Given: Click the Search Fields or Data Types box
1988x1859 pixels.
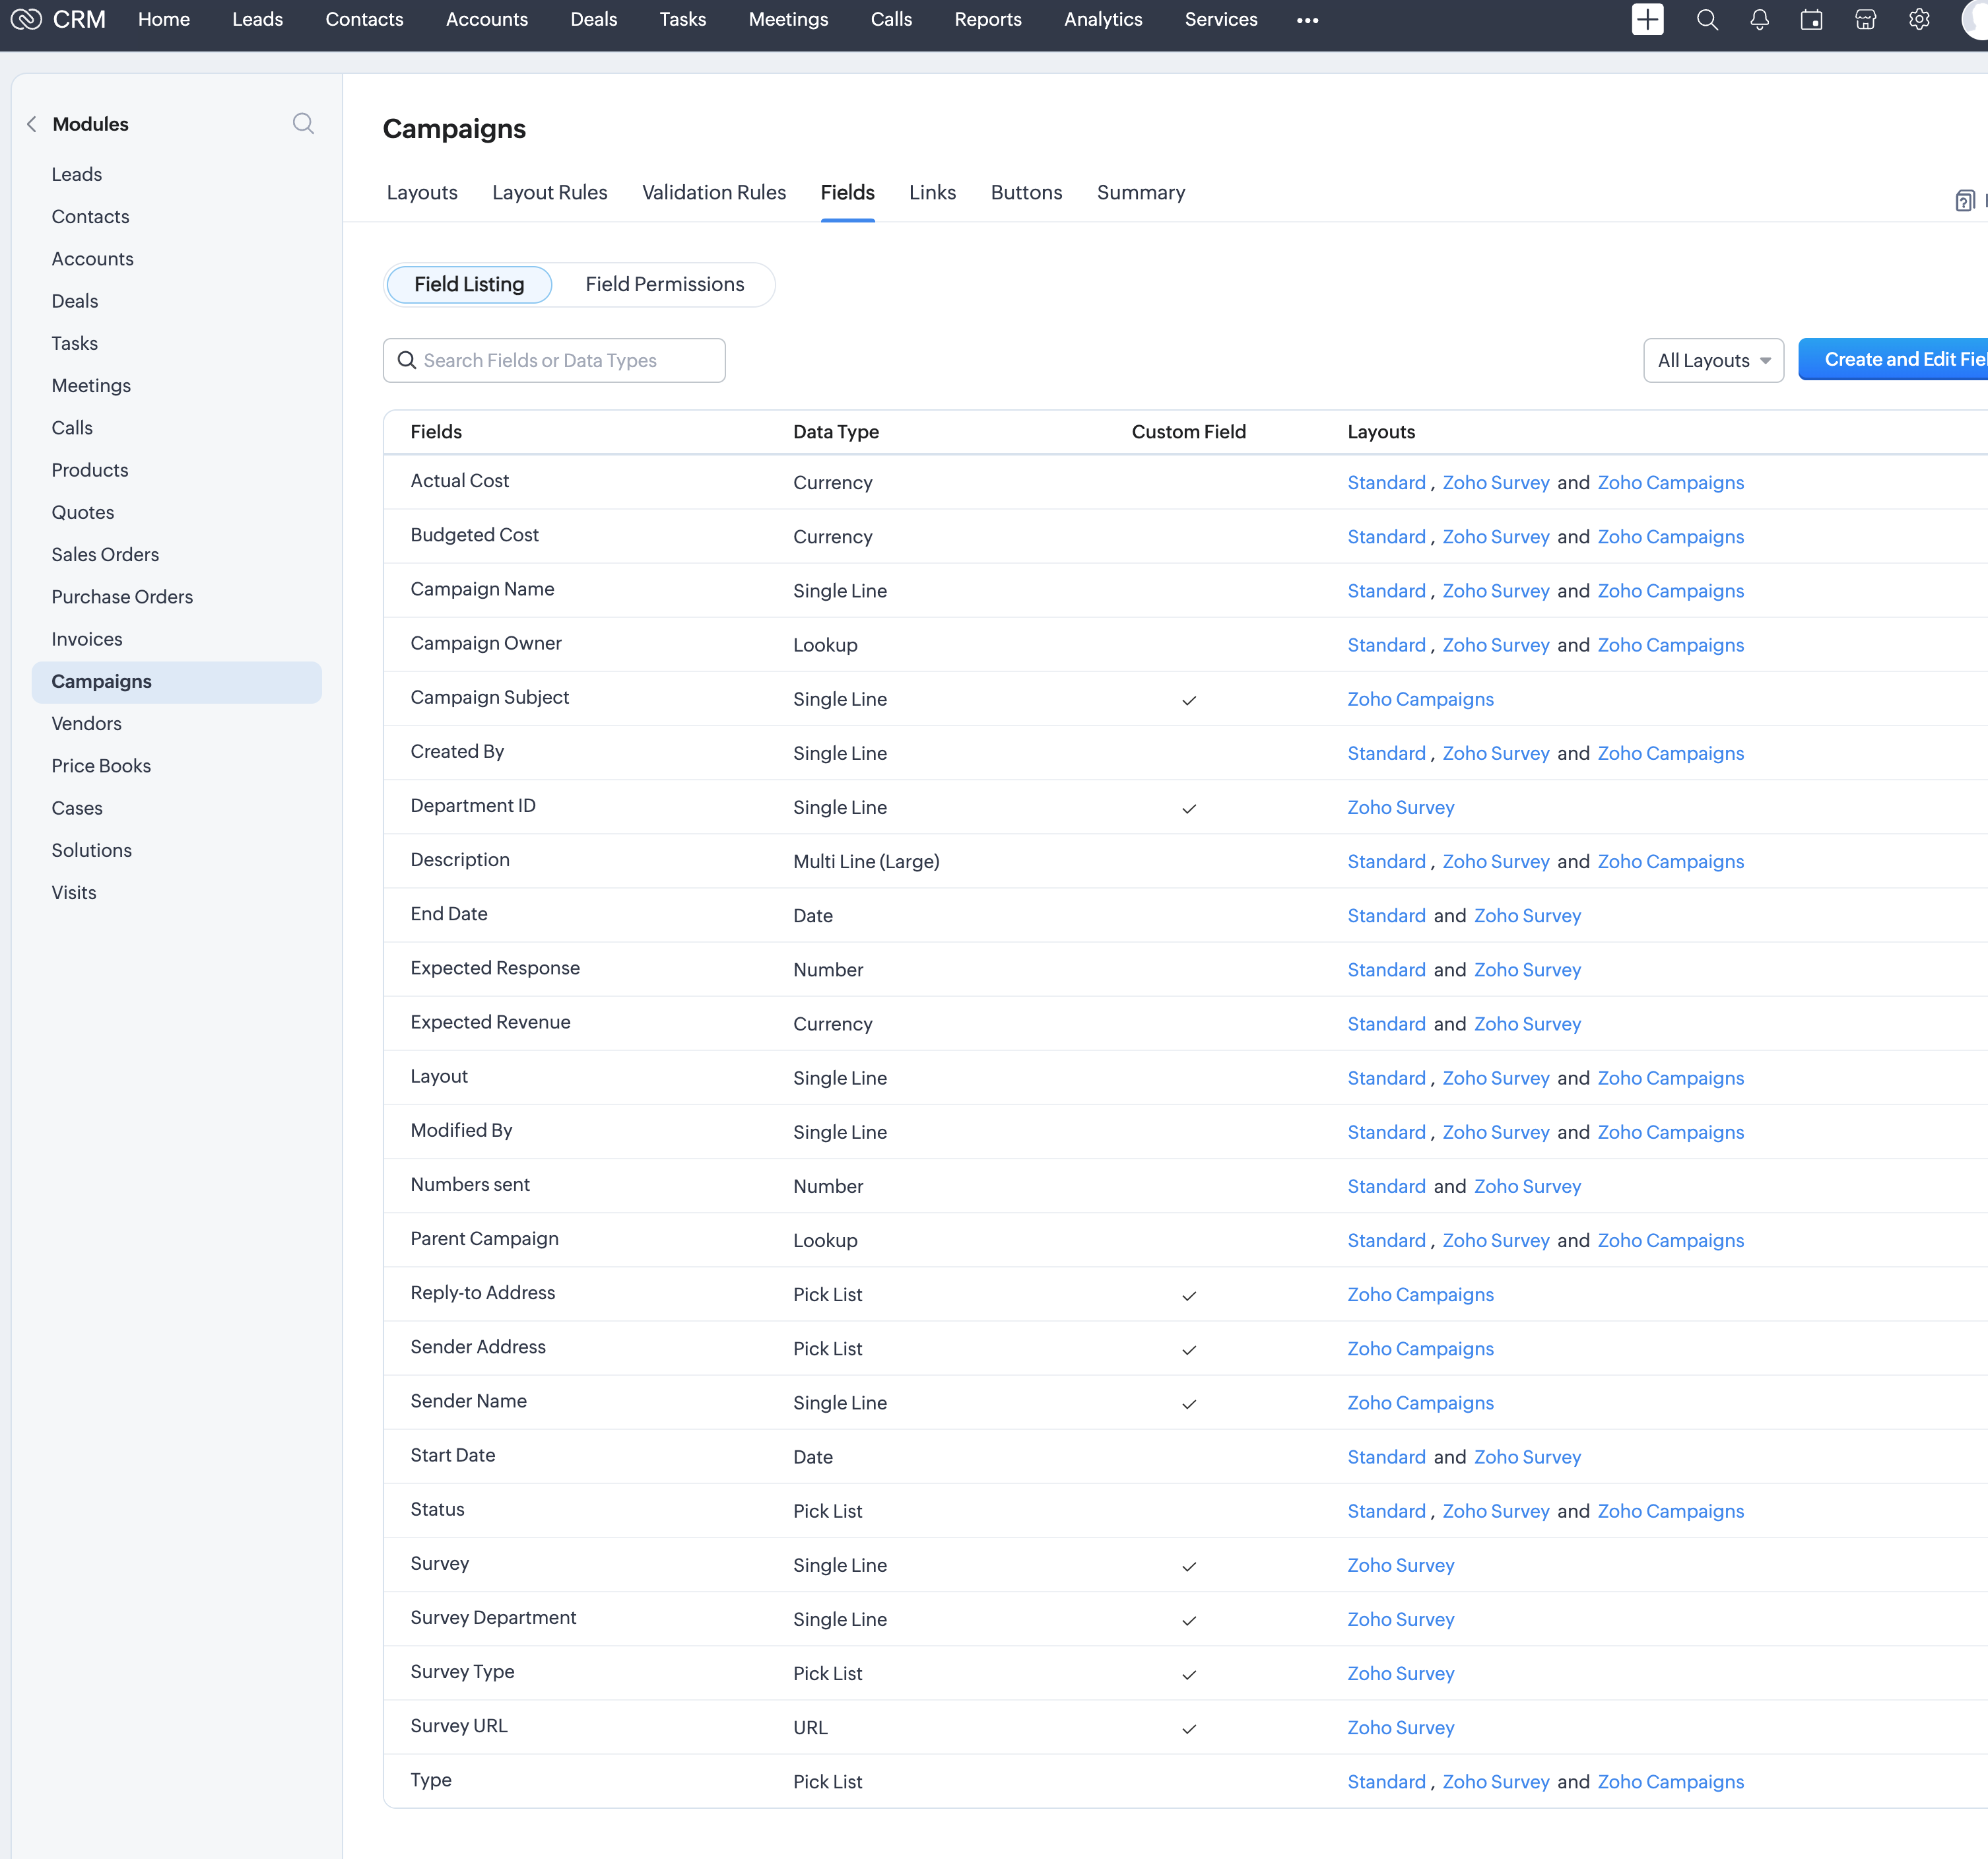Looking at the screenshot, I should [x=554, y=360].
